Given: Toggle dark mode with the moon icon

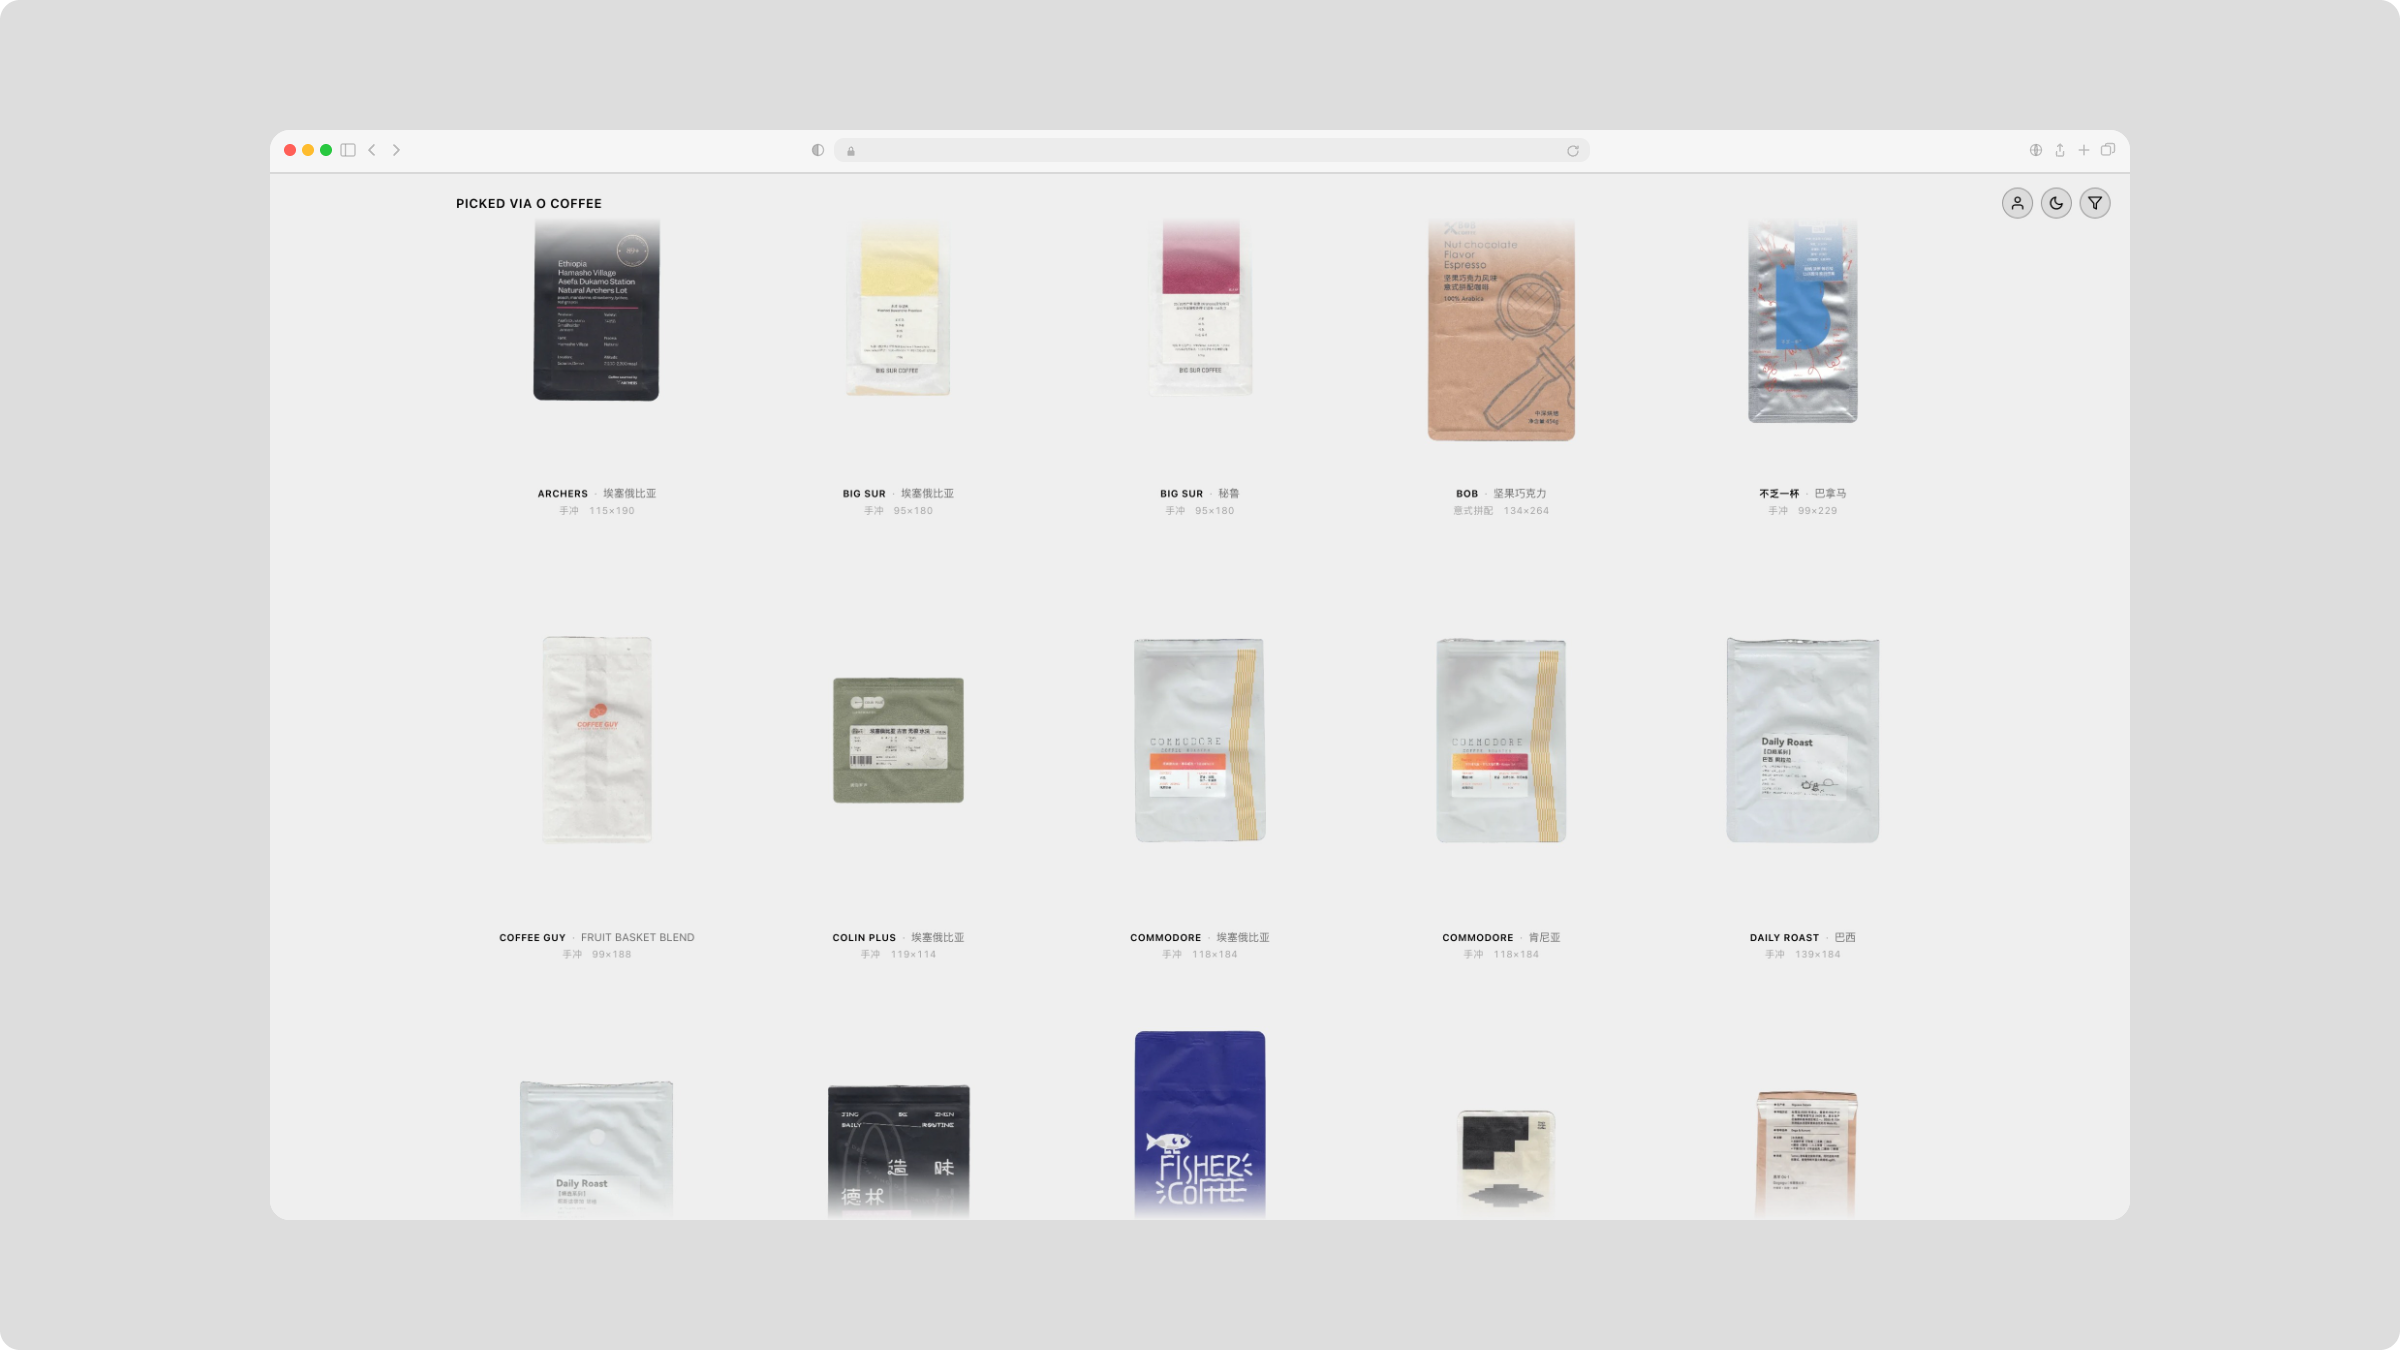Looking at the screenshot, I should point(2056,203).
